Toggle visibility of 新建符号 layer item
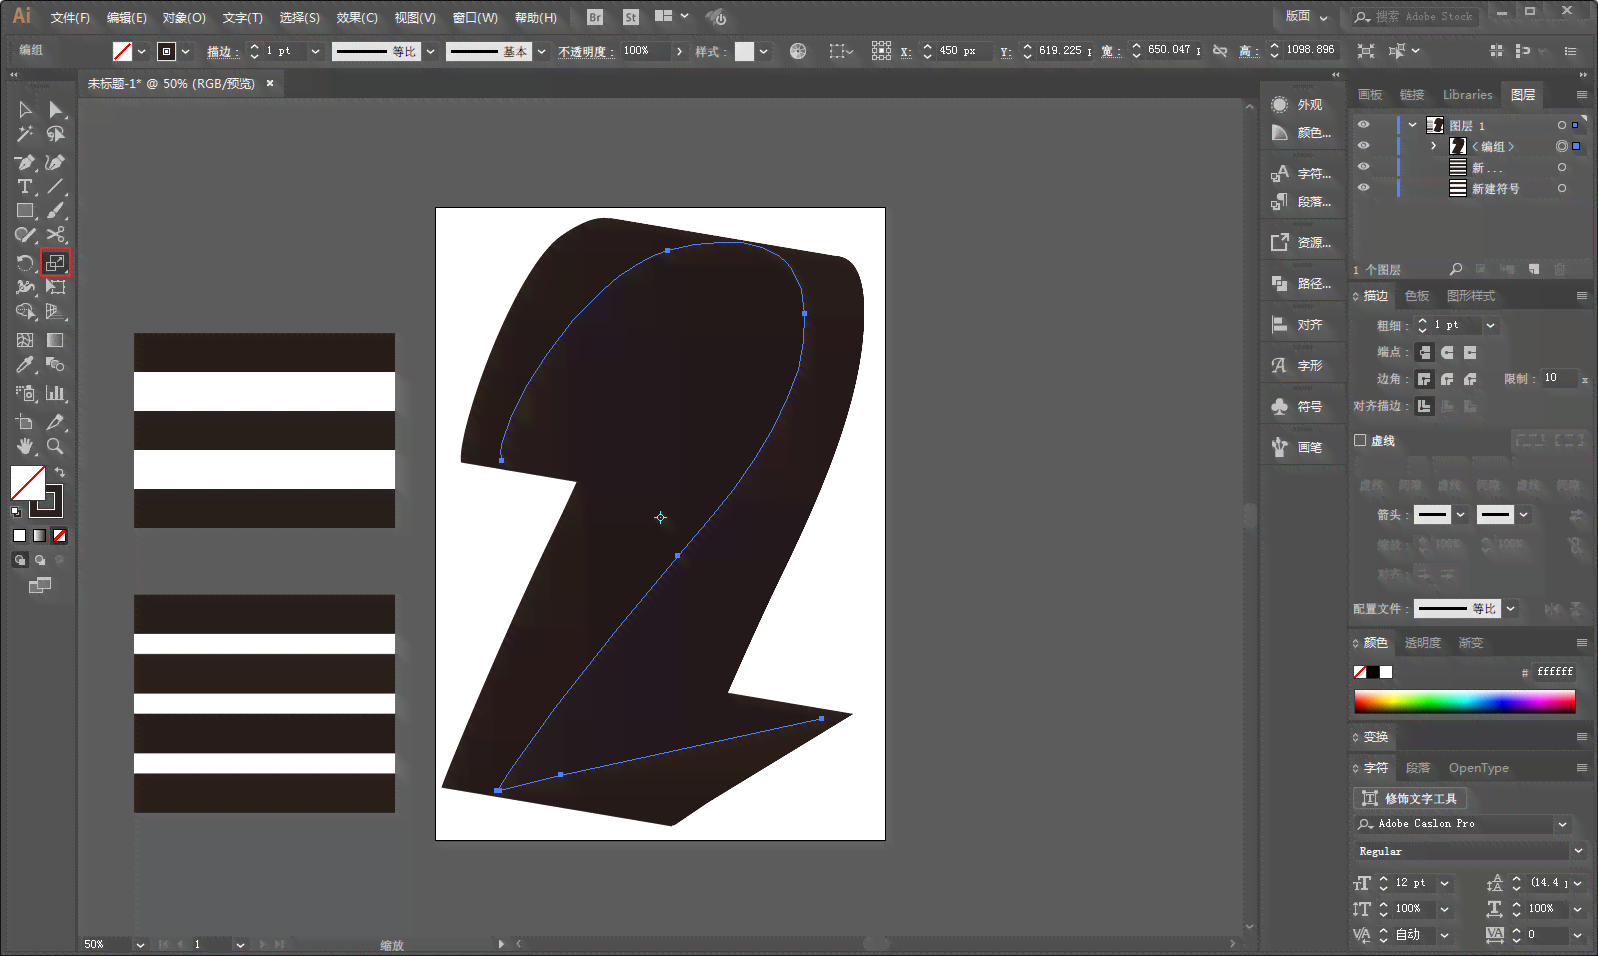Image resolution: width=1598 pixels, height=956 pixels. tap(1363, 188)
